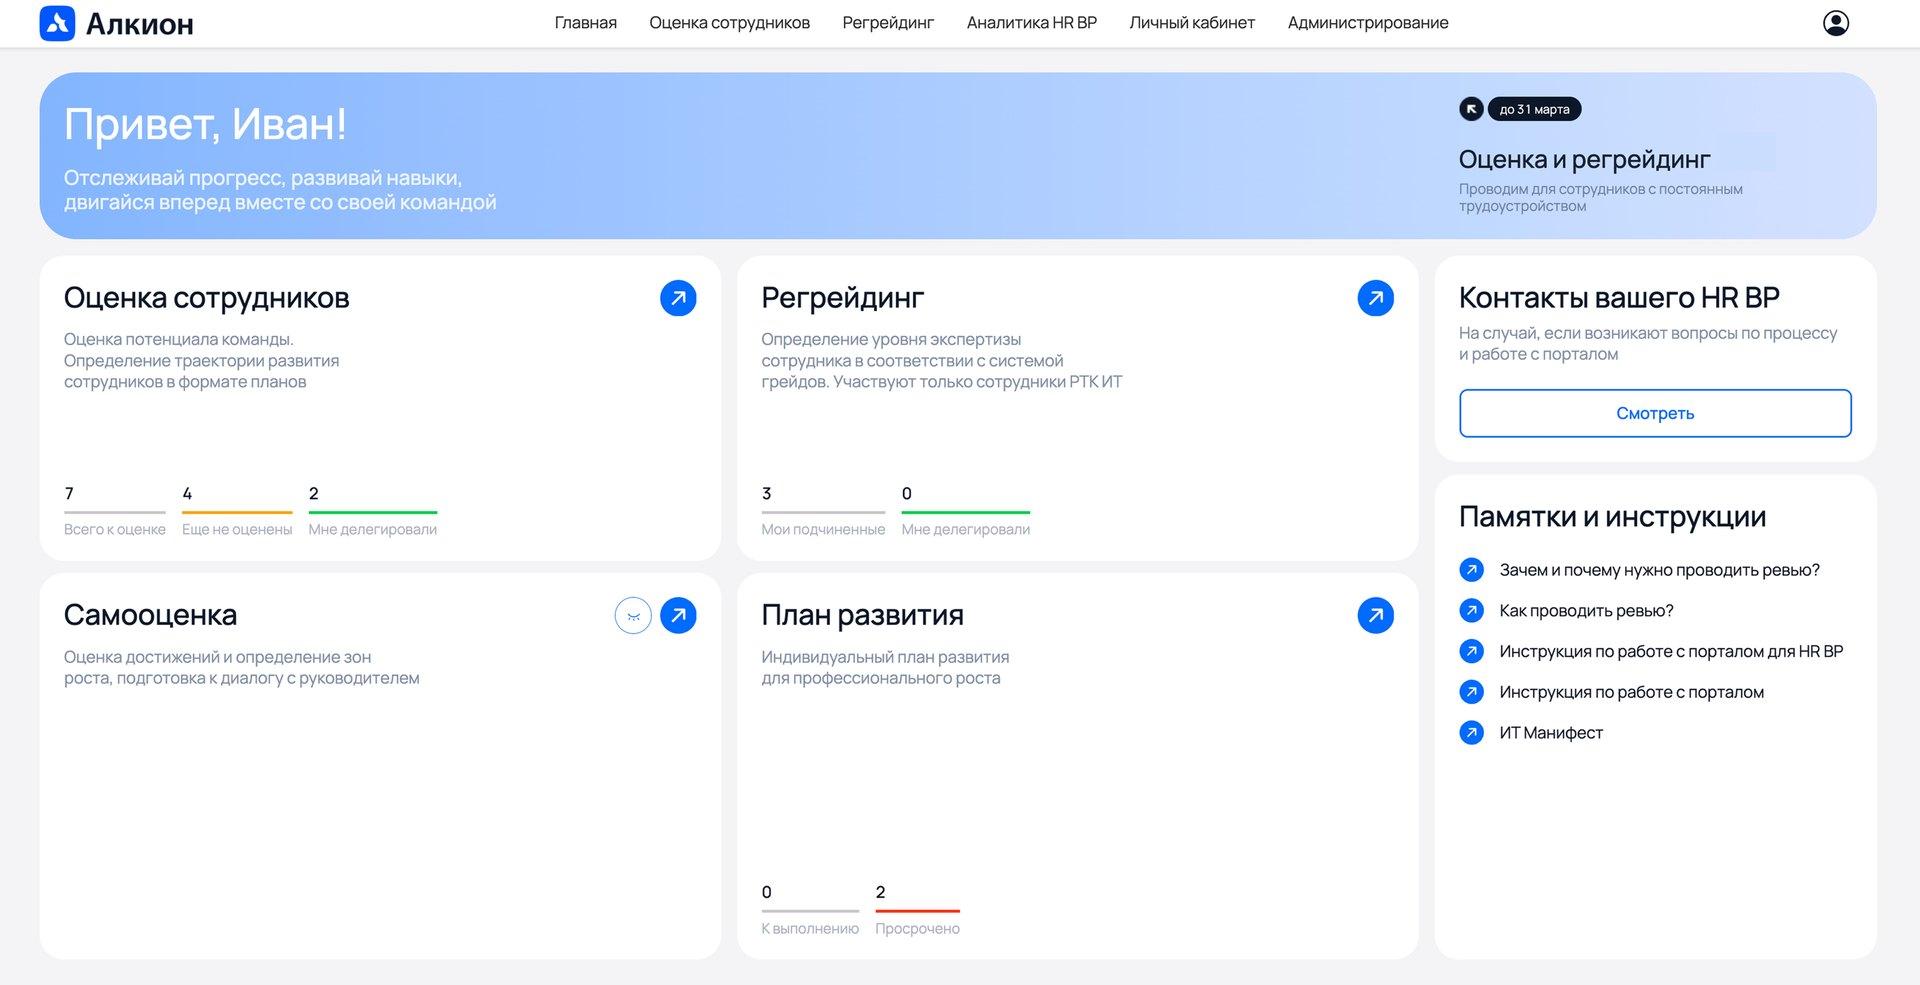Click Оценка и регрейдинг banner heading
Image resolution: width=1920 pixels, height=985 pixels.
click(x=1584, y=159)
